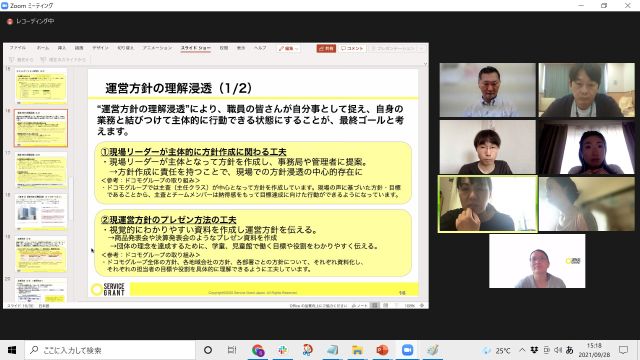Open Slack from the taskbar

[282, 350]
